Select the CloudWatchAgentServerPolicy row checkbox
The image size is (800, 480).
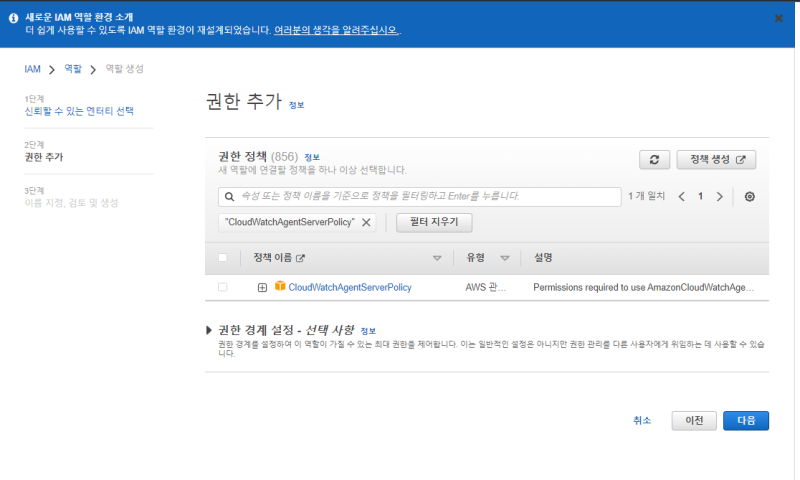point(222,288)
